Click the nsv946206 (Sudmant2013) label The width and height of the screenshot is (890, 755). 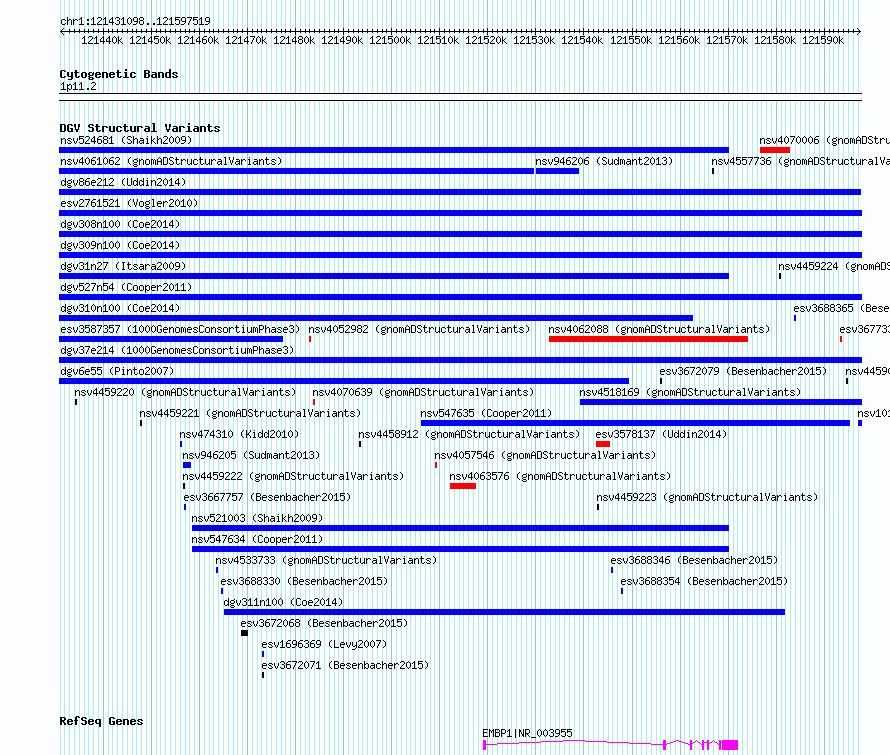(604, 161)
